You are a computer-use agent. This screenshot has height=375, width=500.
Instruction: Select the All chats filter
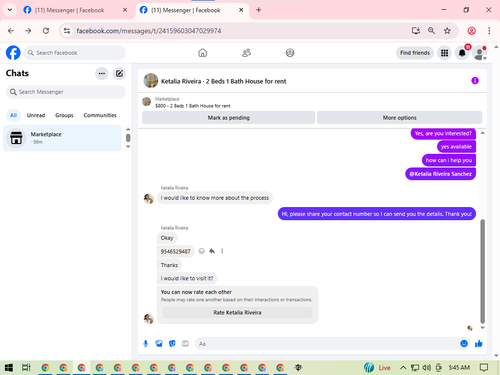click(x=13, y=115)
